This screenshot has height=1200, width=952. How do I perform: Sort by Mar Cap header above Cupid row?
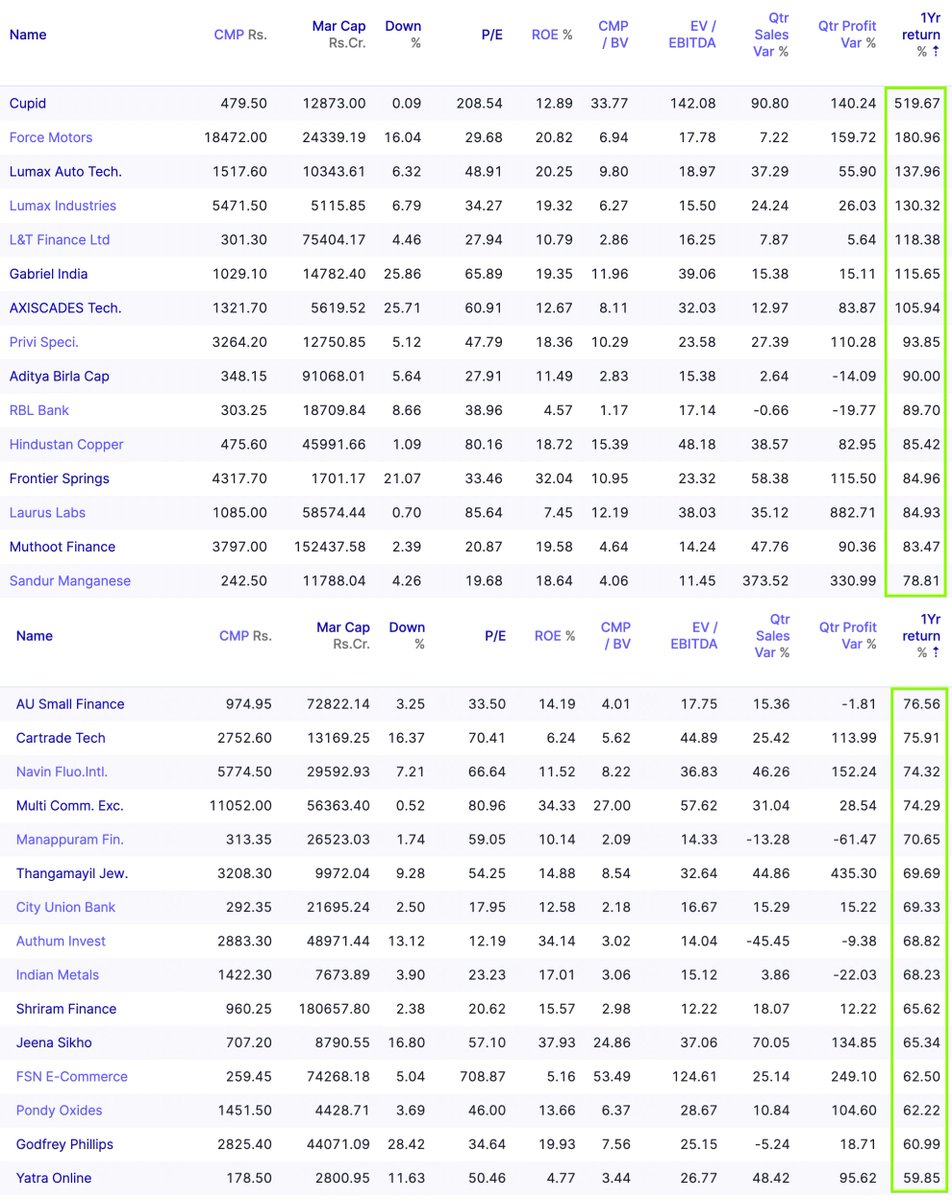pyautogui.click(x=339, y=34)
